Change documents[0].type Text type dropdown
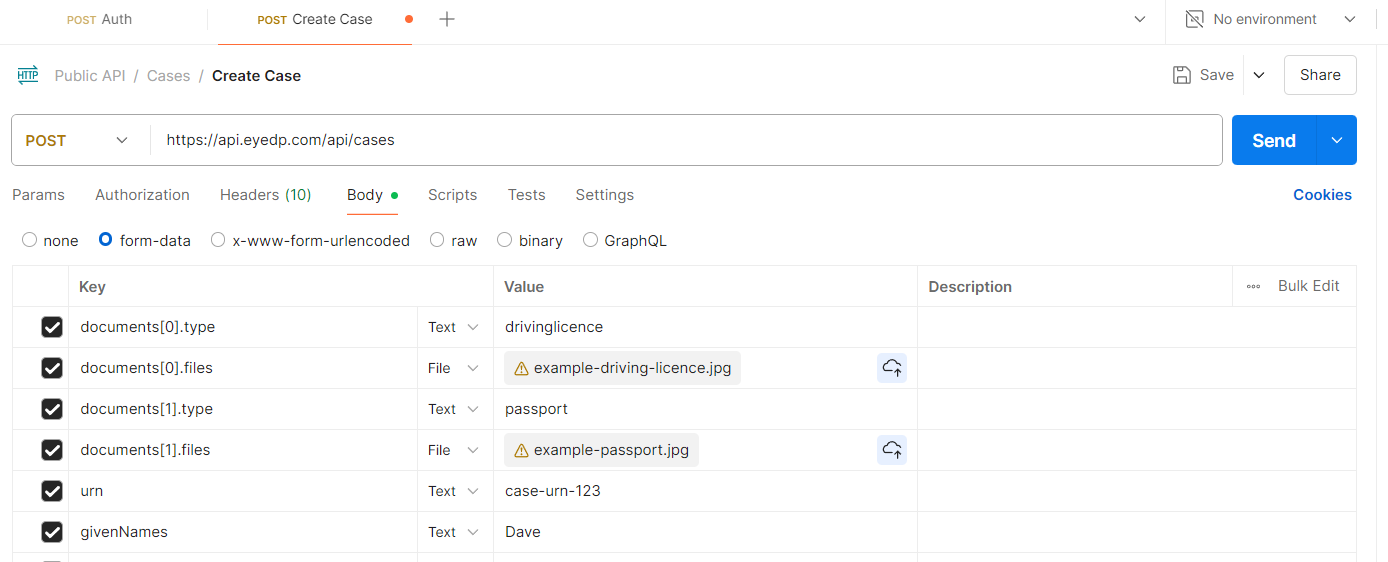Screen dimensions: 1388x562 tap(454, 327)
